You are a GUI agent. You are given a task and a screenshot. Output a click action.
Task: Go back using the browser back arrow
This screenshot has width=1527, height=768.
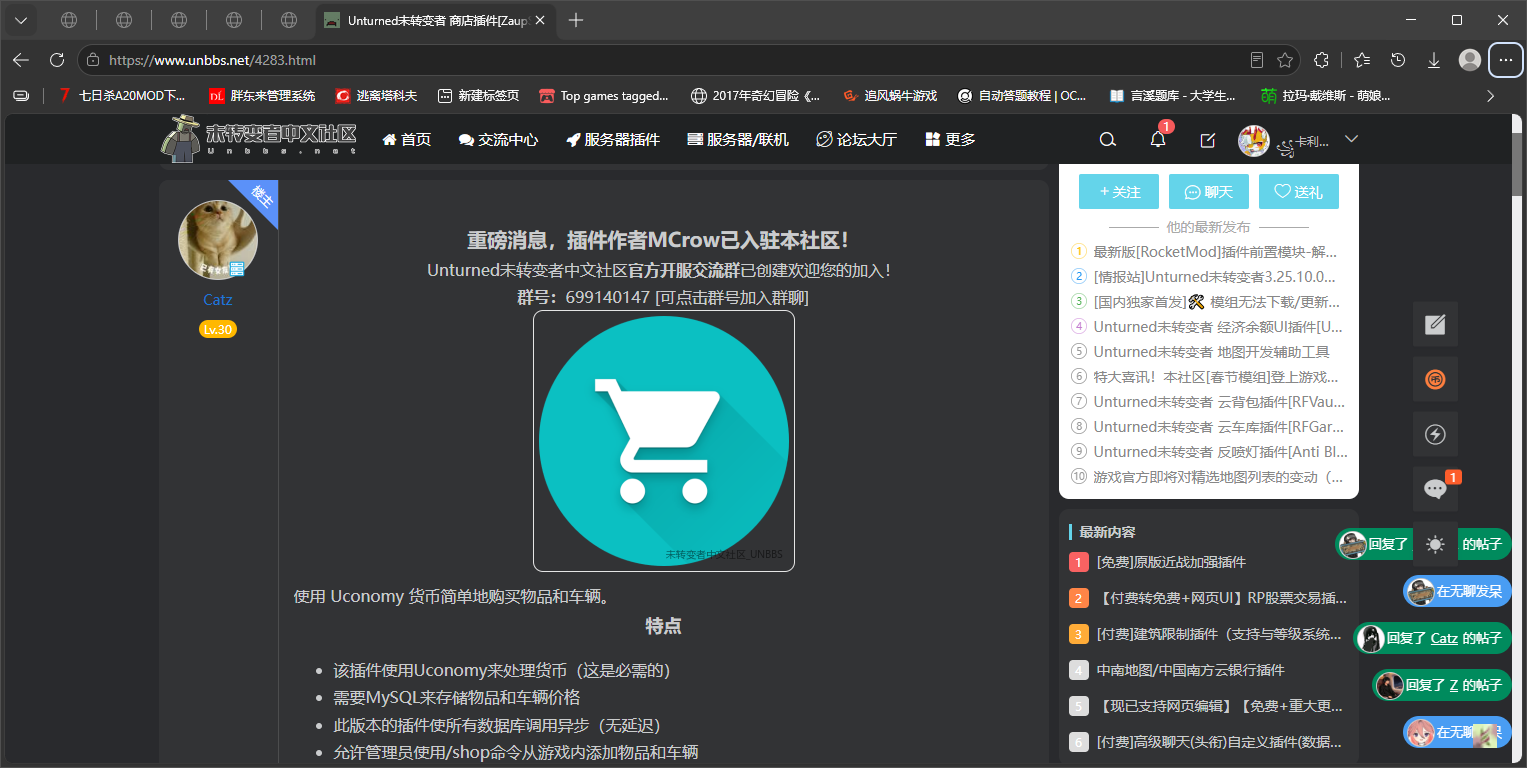(x=21, y=60)
